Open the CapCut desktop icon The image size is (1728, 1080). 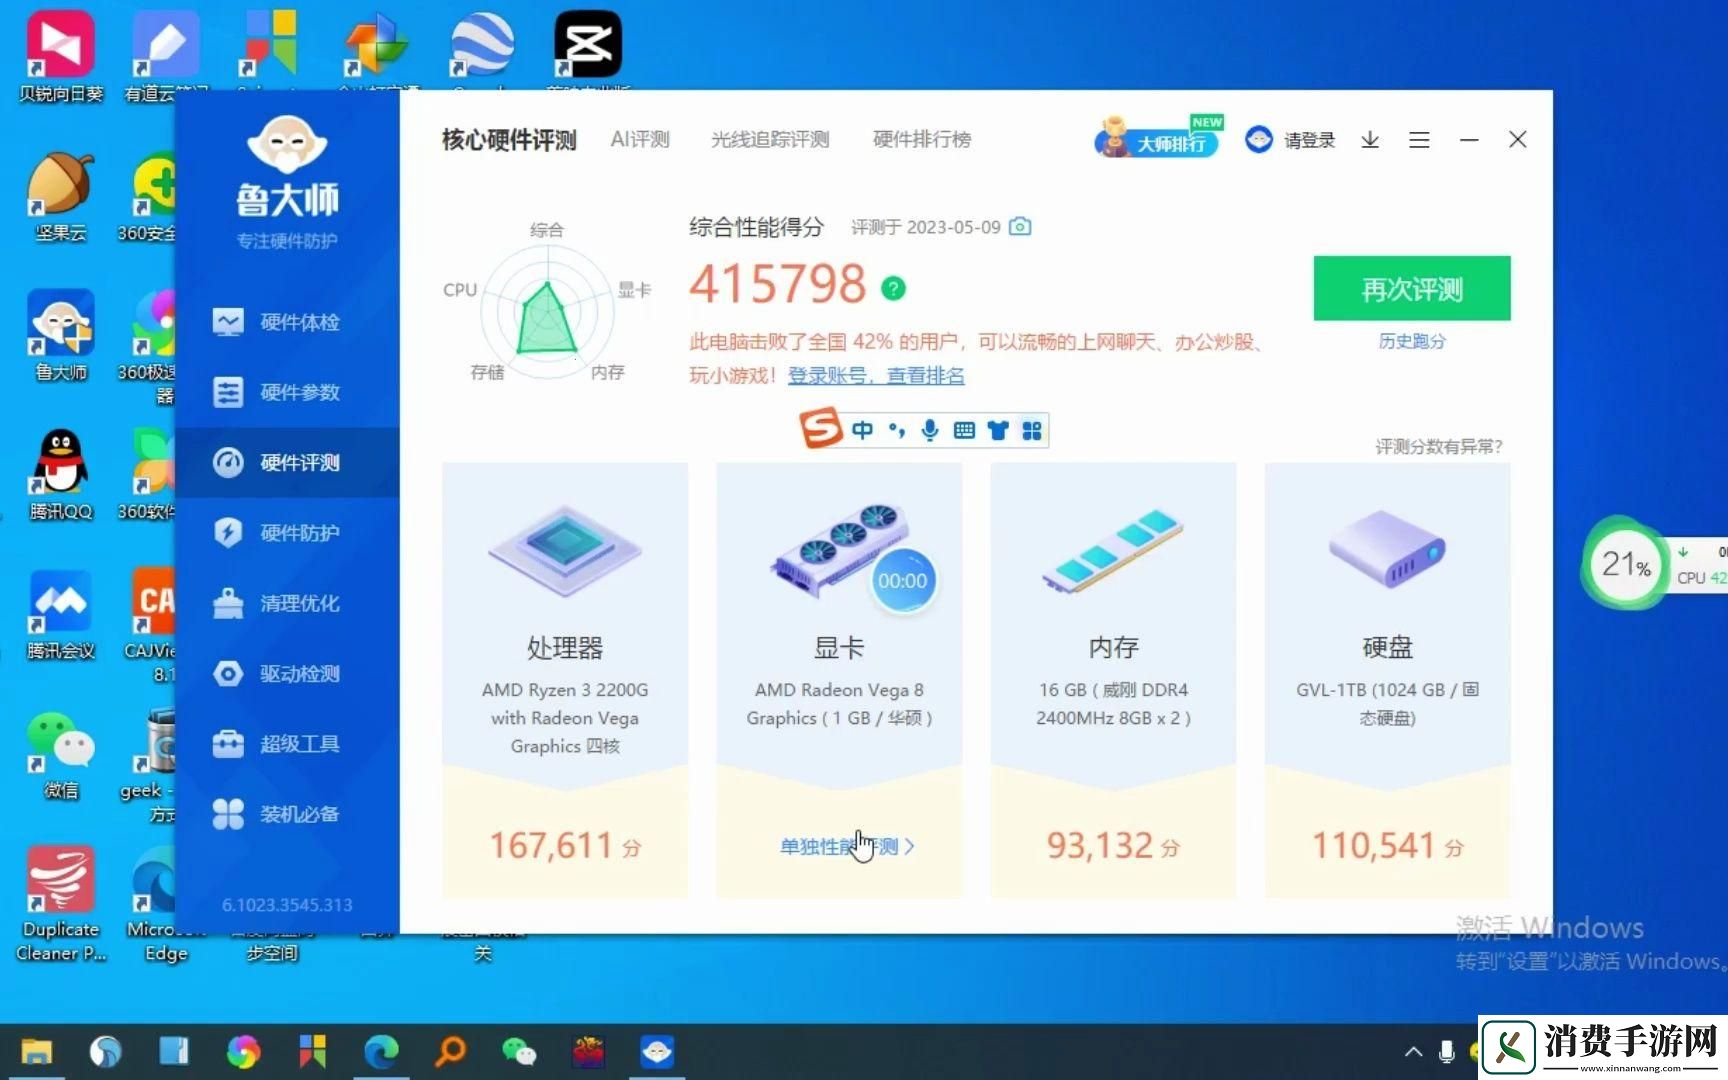click(x=588, y=46)
